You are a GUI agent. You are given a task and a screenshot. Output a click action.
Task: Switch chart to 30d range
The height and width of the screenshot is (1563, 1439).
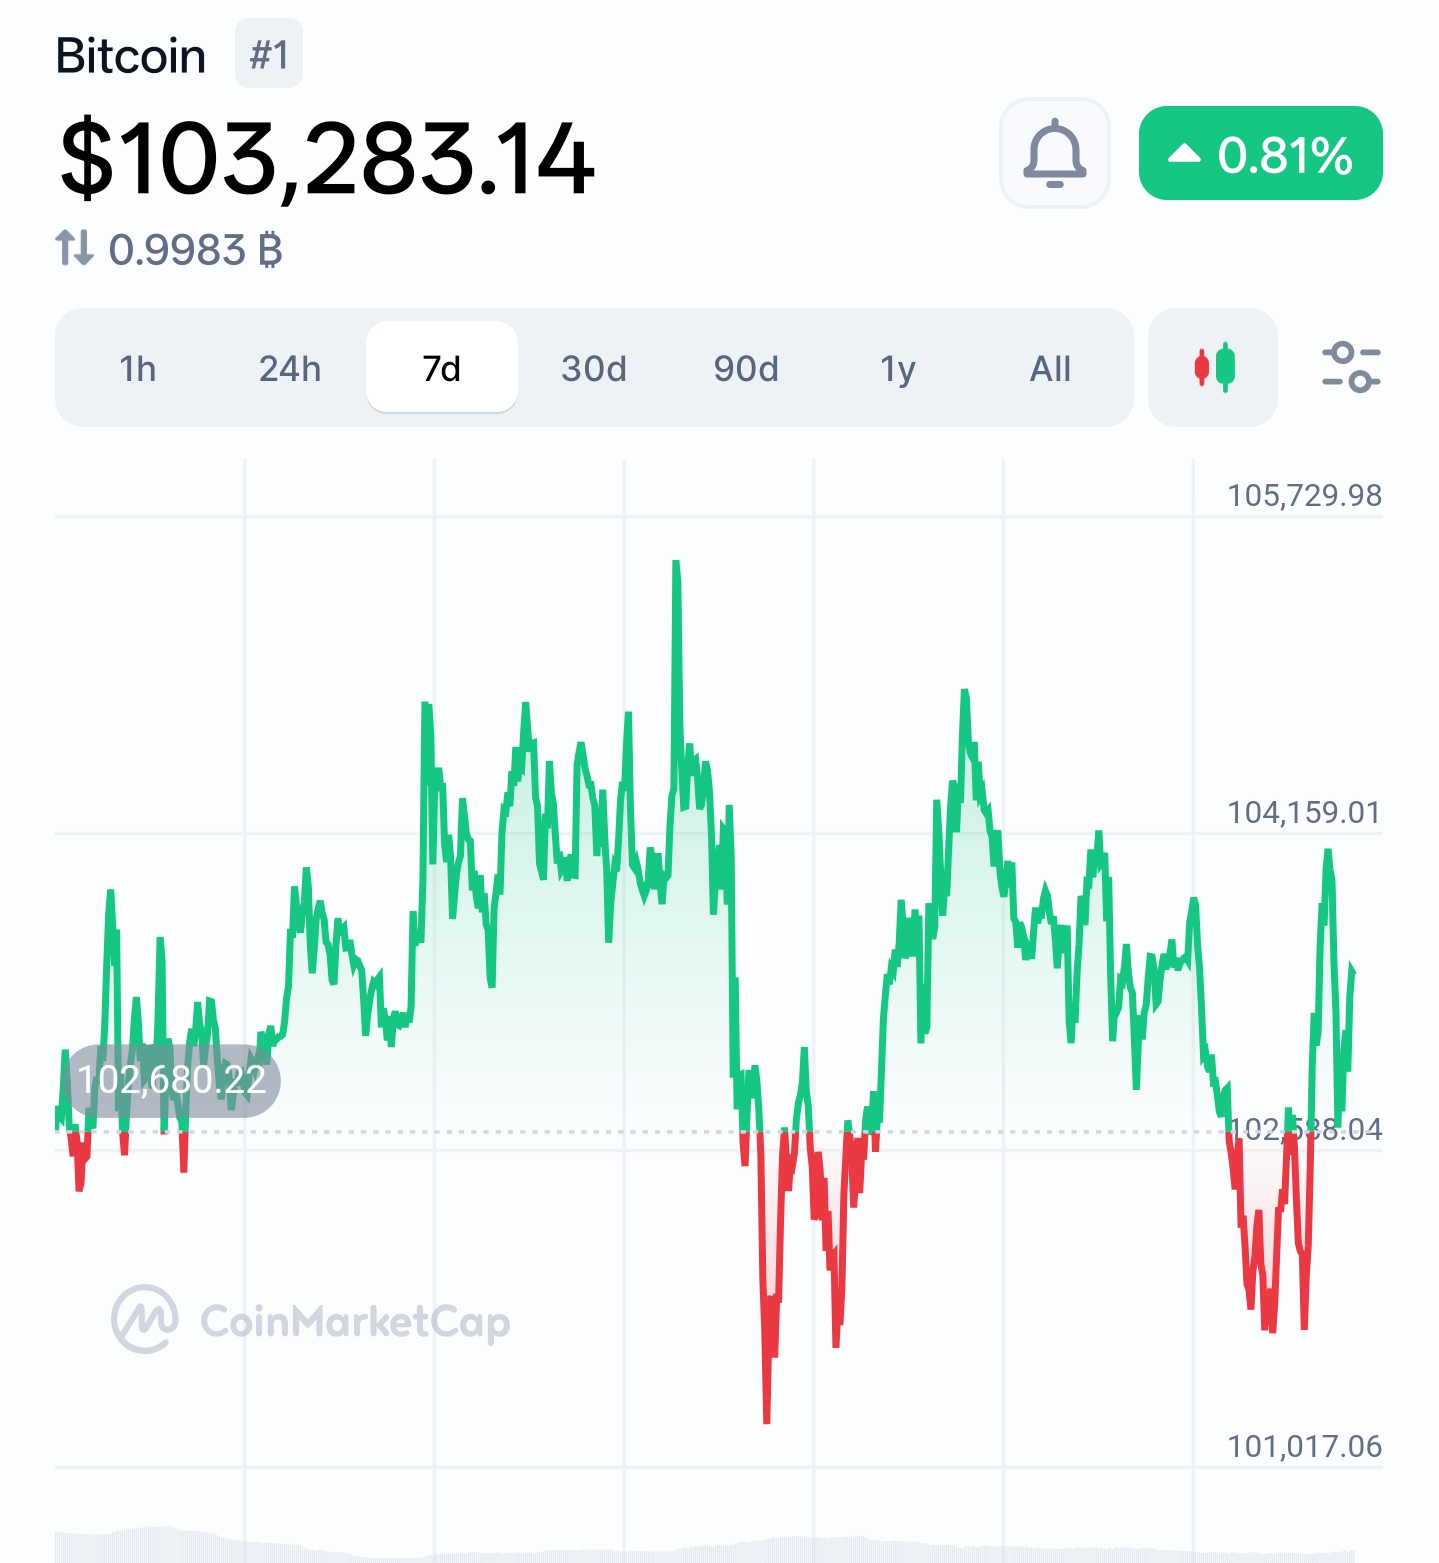(x=594, y=368)
